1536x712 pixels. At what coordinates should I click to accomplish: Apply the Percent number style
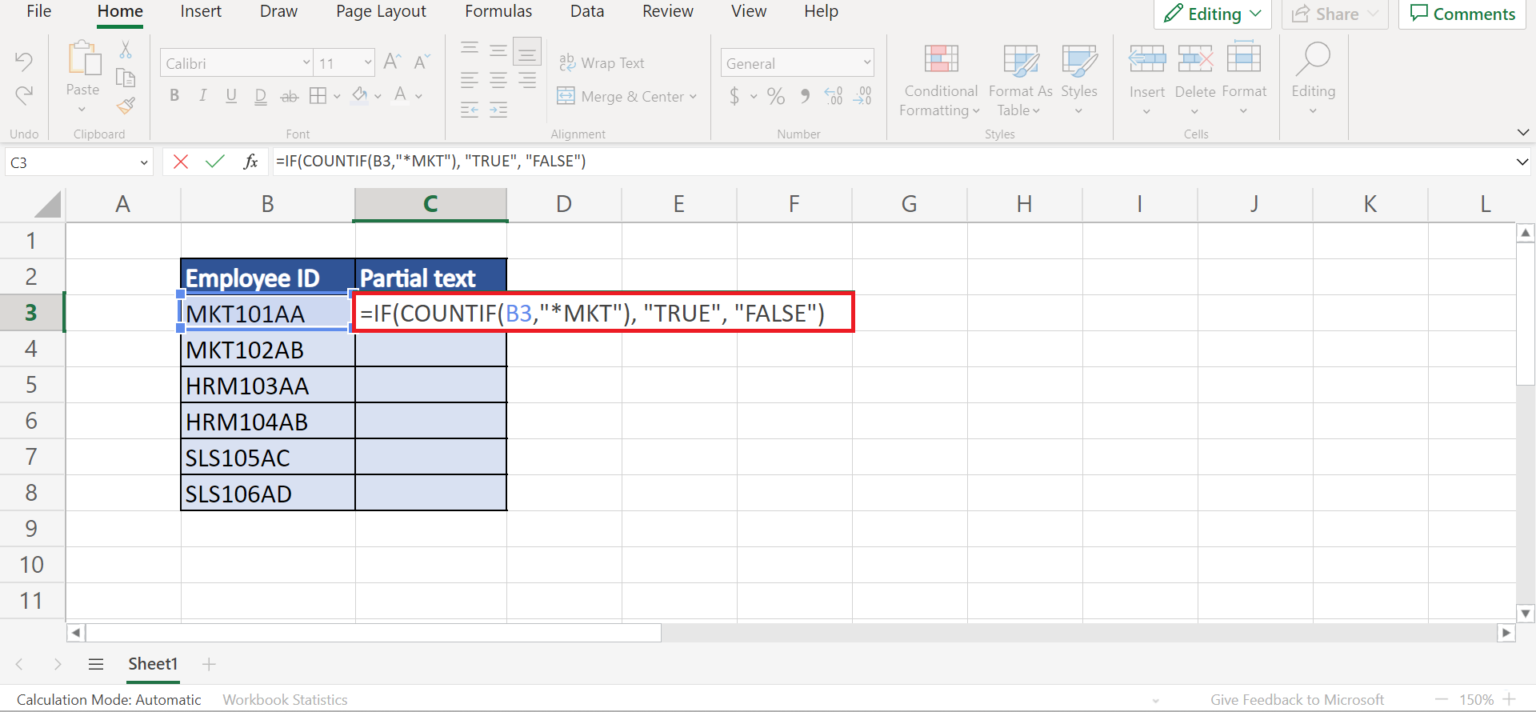775,96
